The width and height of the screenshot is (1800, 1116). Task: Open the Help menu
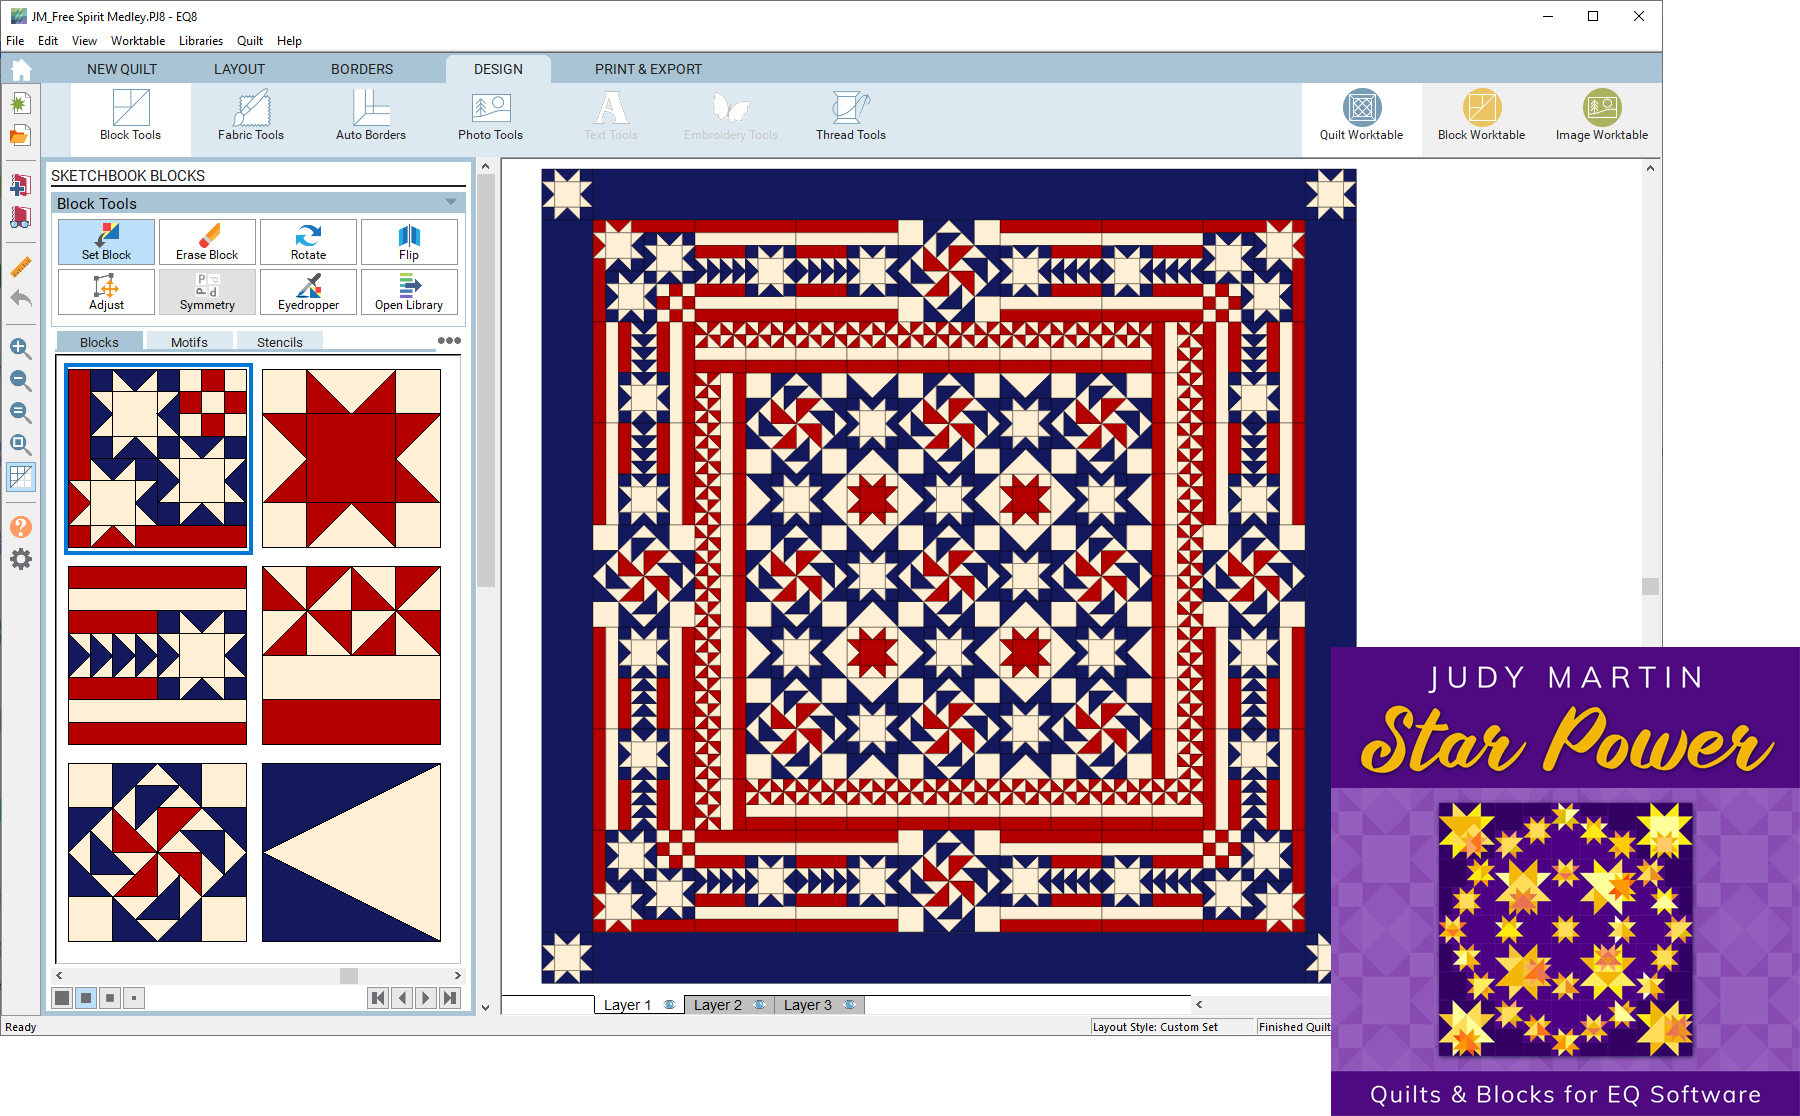pyautogui.click(x=289, y=41)
